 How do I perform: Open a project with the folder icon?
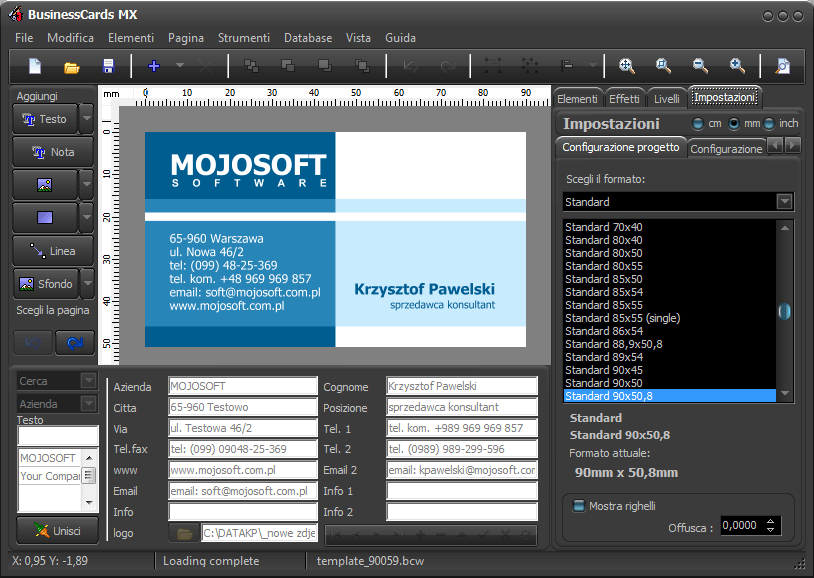tap(72, 67)
